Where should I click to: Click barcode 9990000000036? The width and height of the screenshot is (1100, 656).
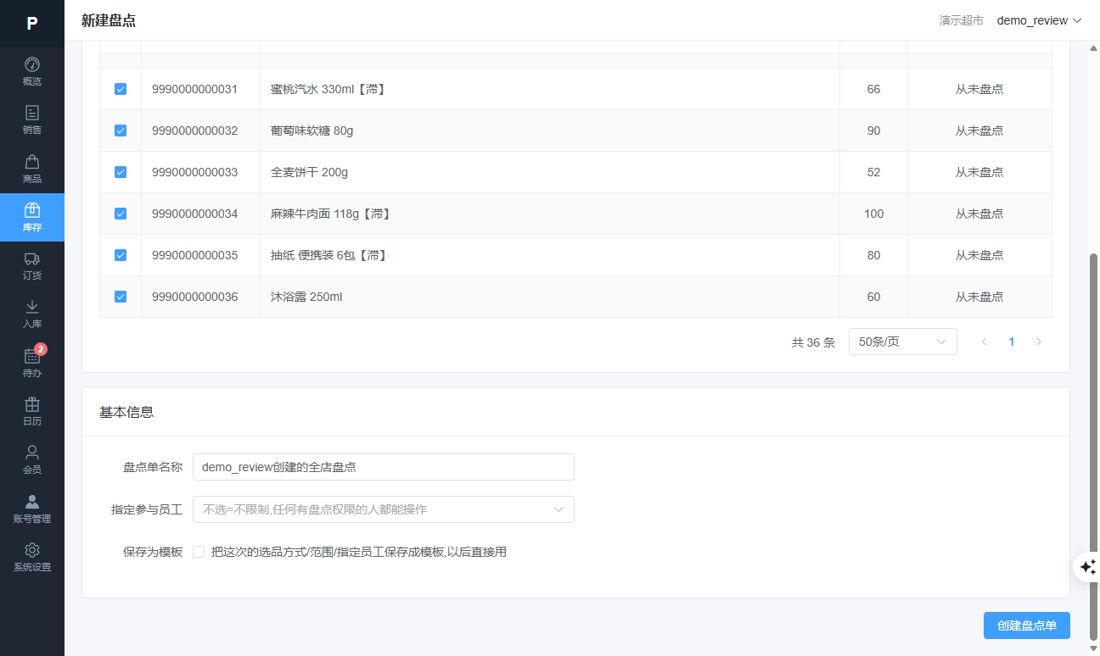pyautogui.click(x=194, y=297)
